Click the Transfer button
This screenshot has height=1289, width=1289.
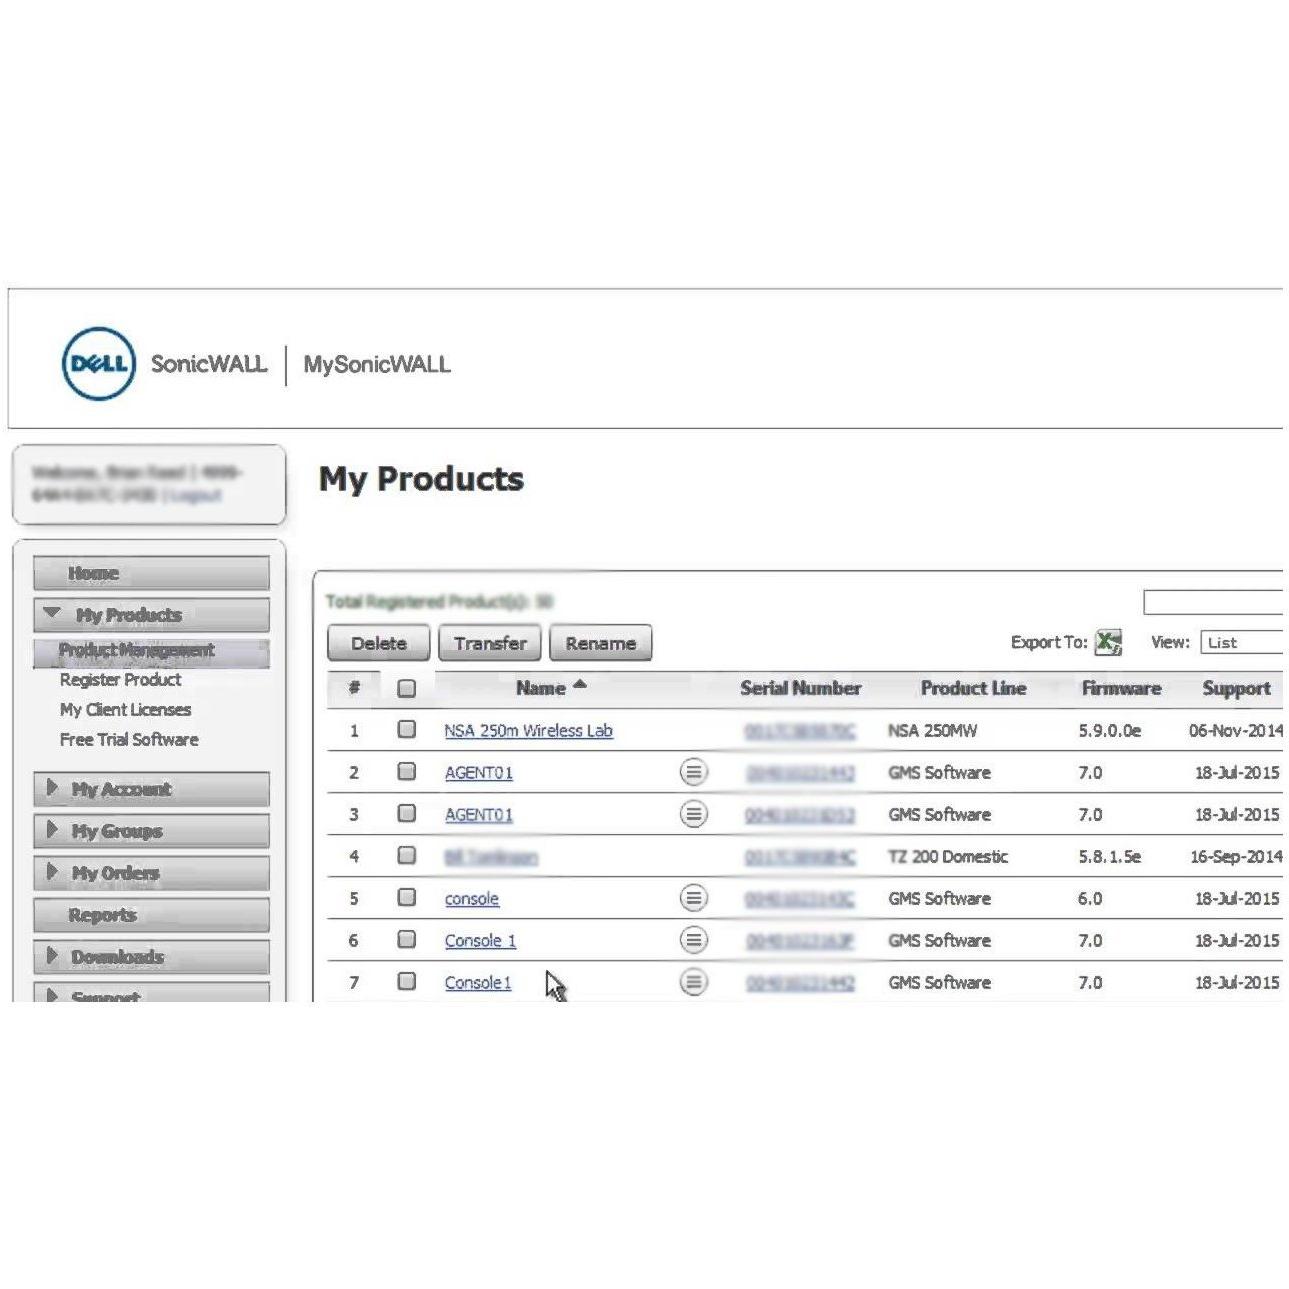(490, 643)
